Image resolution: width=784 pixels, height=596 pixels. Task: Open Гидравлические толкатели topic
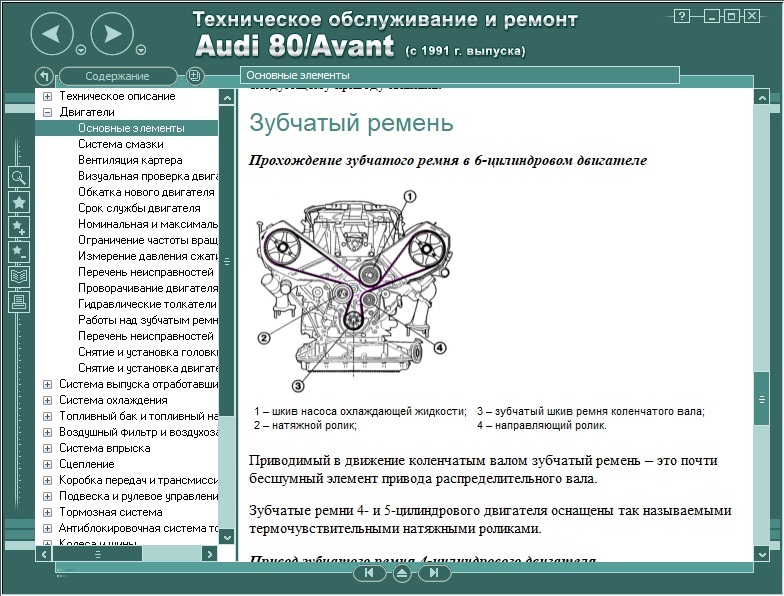tap(148, 304)
